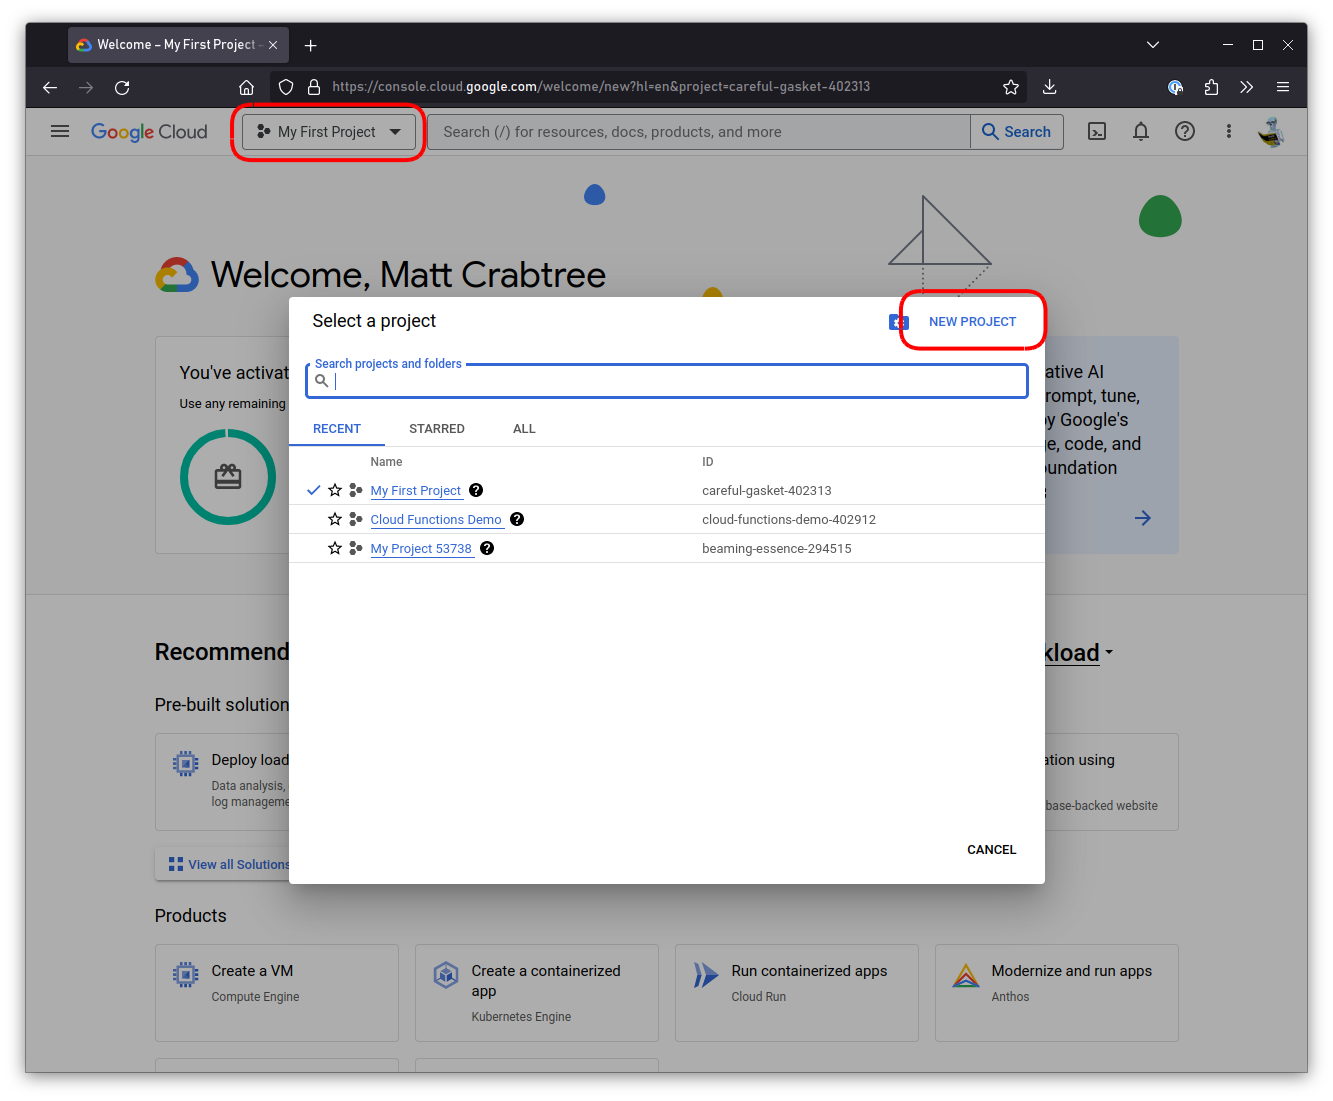The width and height of the screenshot is (1333, 1101).
Task: Open the browser home page icon
Action: tap(247, 87)
